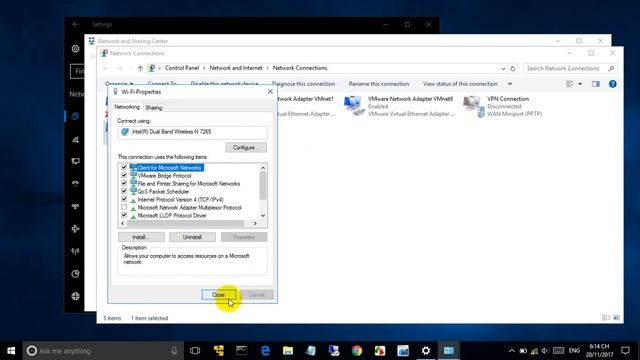Screen dimensions: 640x360
Task: Switch to the Sharing tab
Action: click(x=154, y=108)
